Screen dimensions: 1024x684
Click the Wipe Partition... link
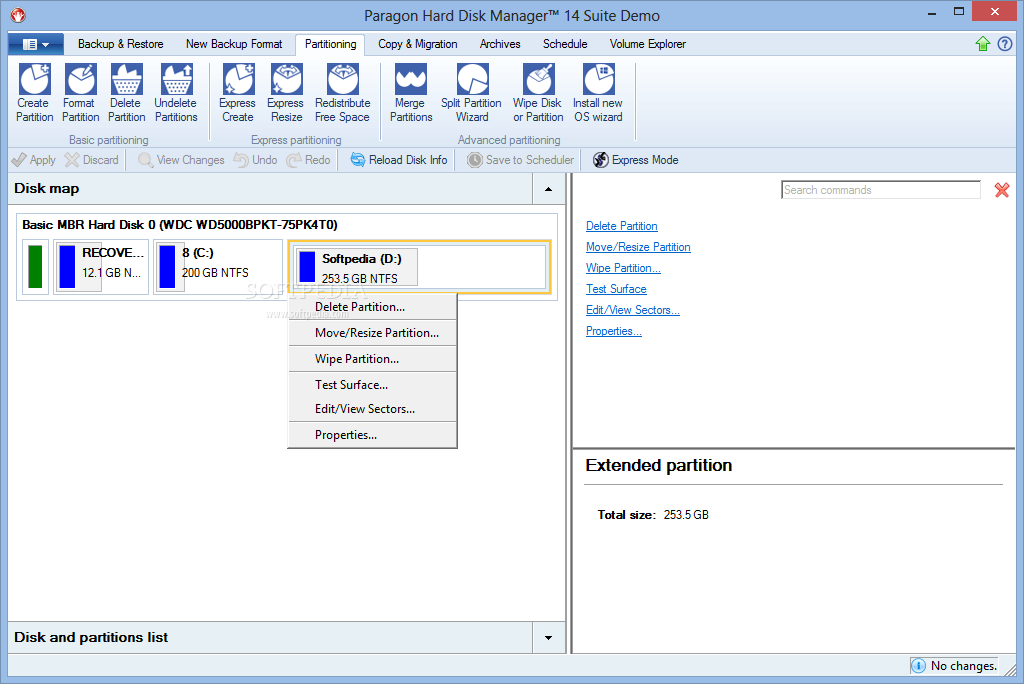(x=623, y=268)
